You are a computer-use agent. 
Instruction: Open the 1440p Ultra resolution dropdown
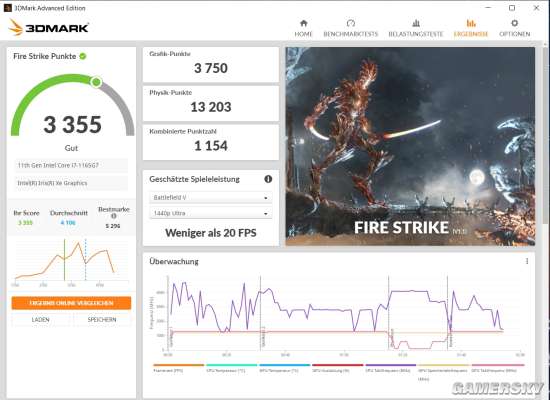[211, 213]
